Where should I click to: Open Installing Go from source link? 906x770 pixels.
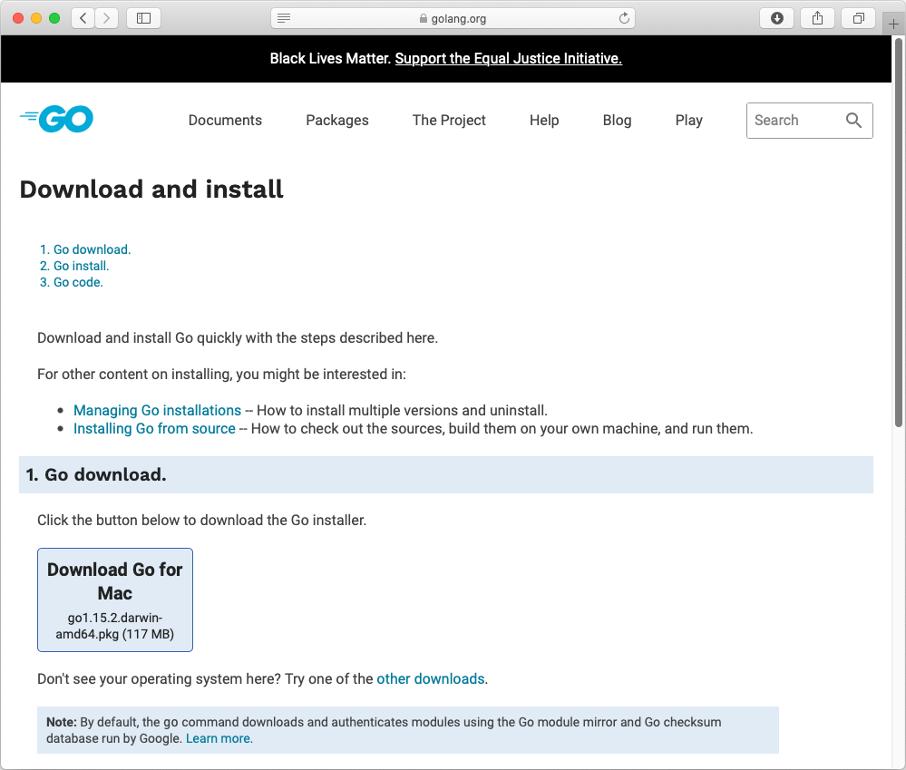click(154, 429)
